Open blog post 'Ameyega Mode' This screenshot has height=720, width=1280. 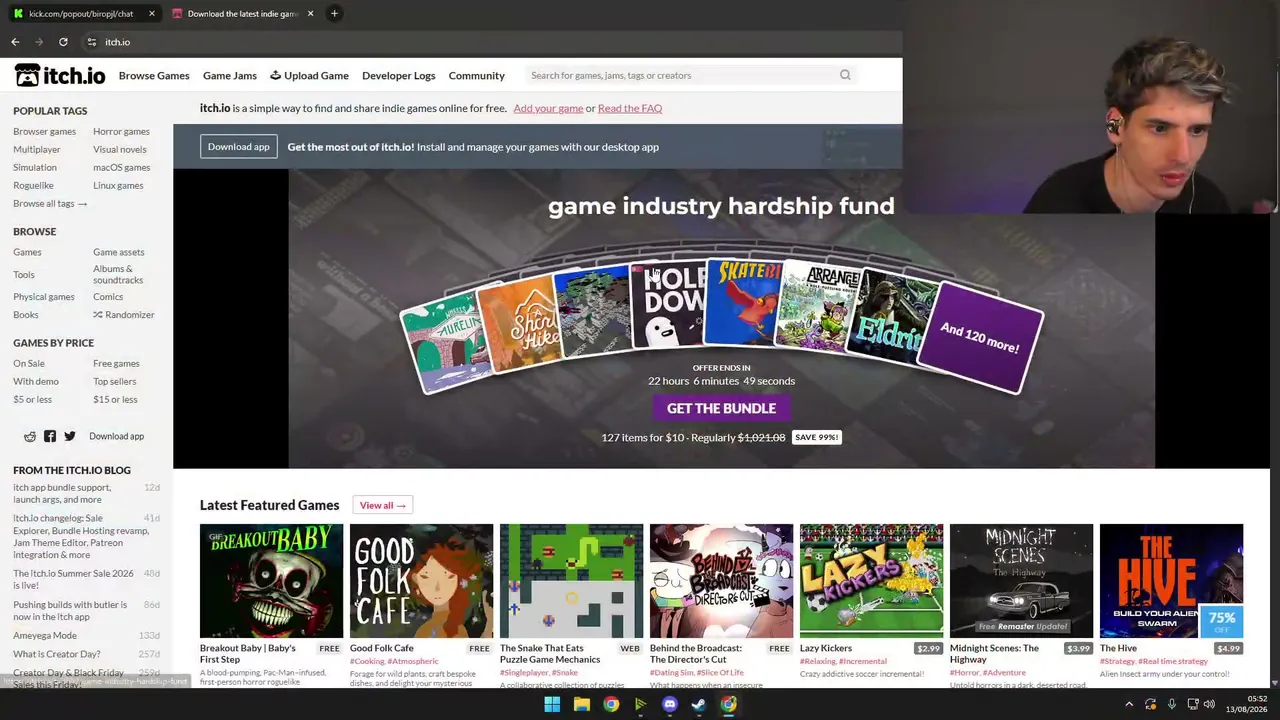tap(45, 635)
